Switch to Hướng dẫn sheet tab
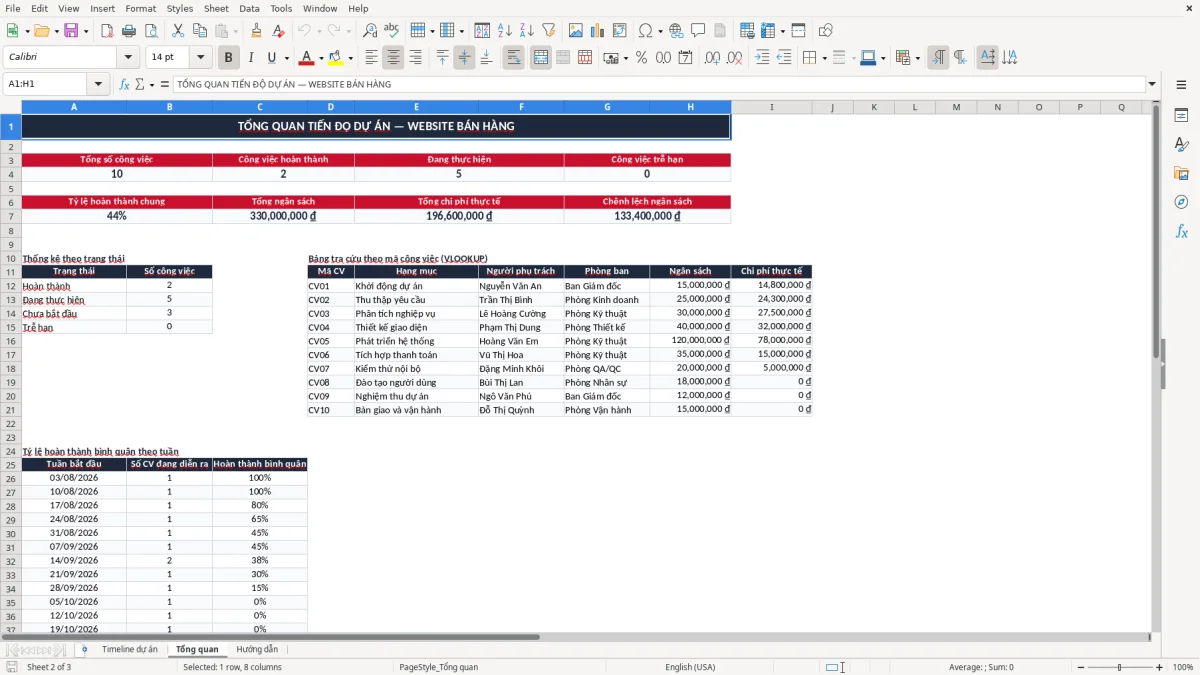Screen dimensions: 1200x675 (257, 650)
